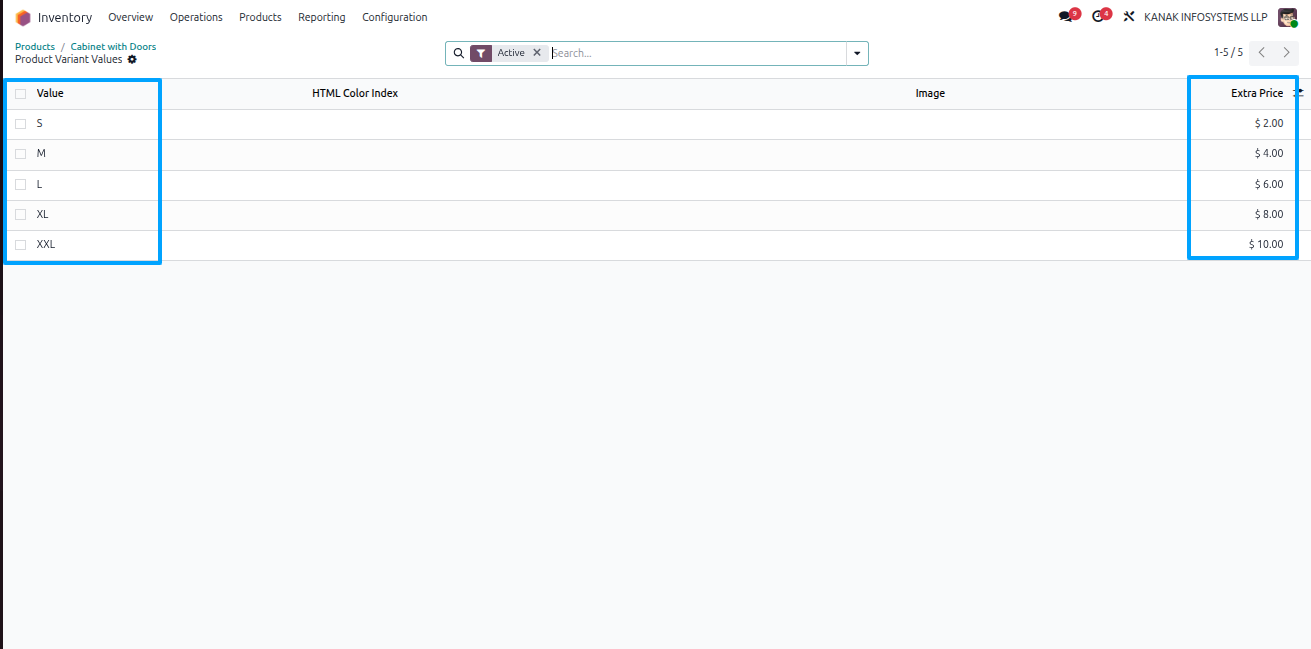
Task: Click the 1-5 / 5 pager counter
Action: point(1228,52)
